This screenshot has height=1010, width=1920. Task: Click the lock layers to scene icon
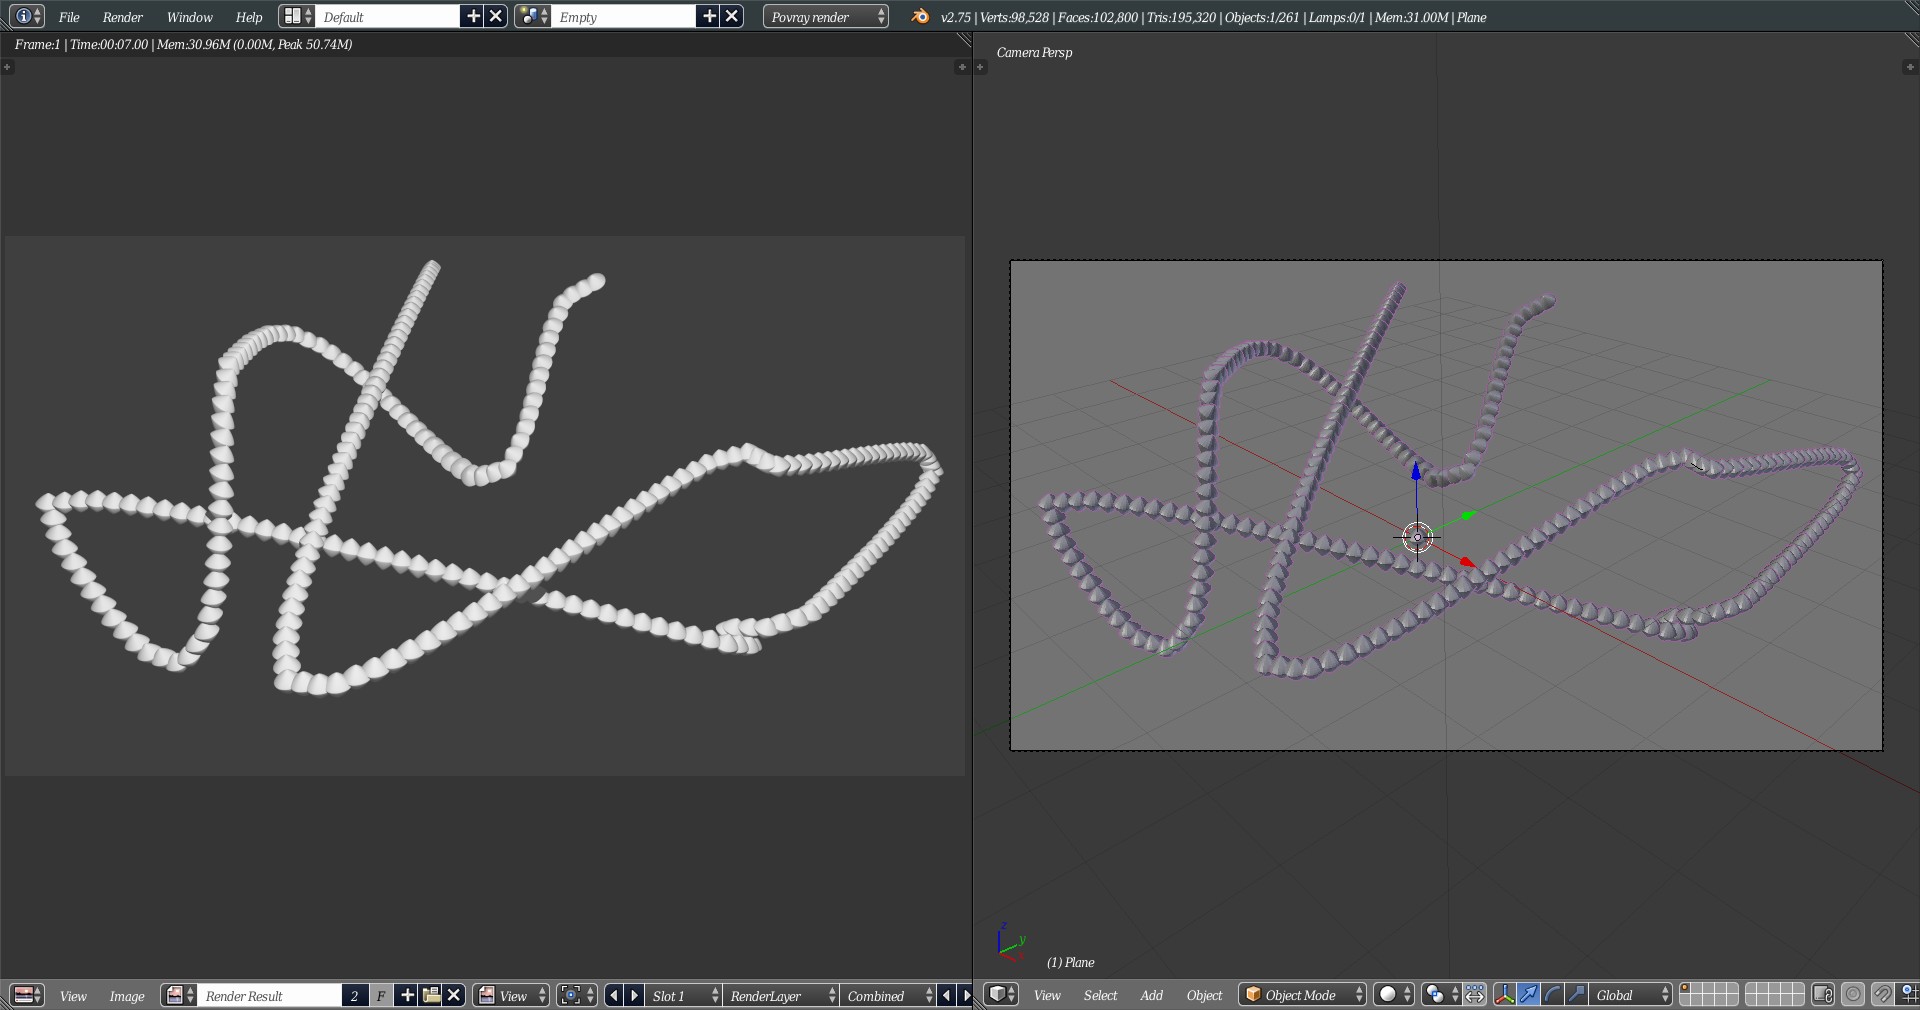[x=1822, y=995]
